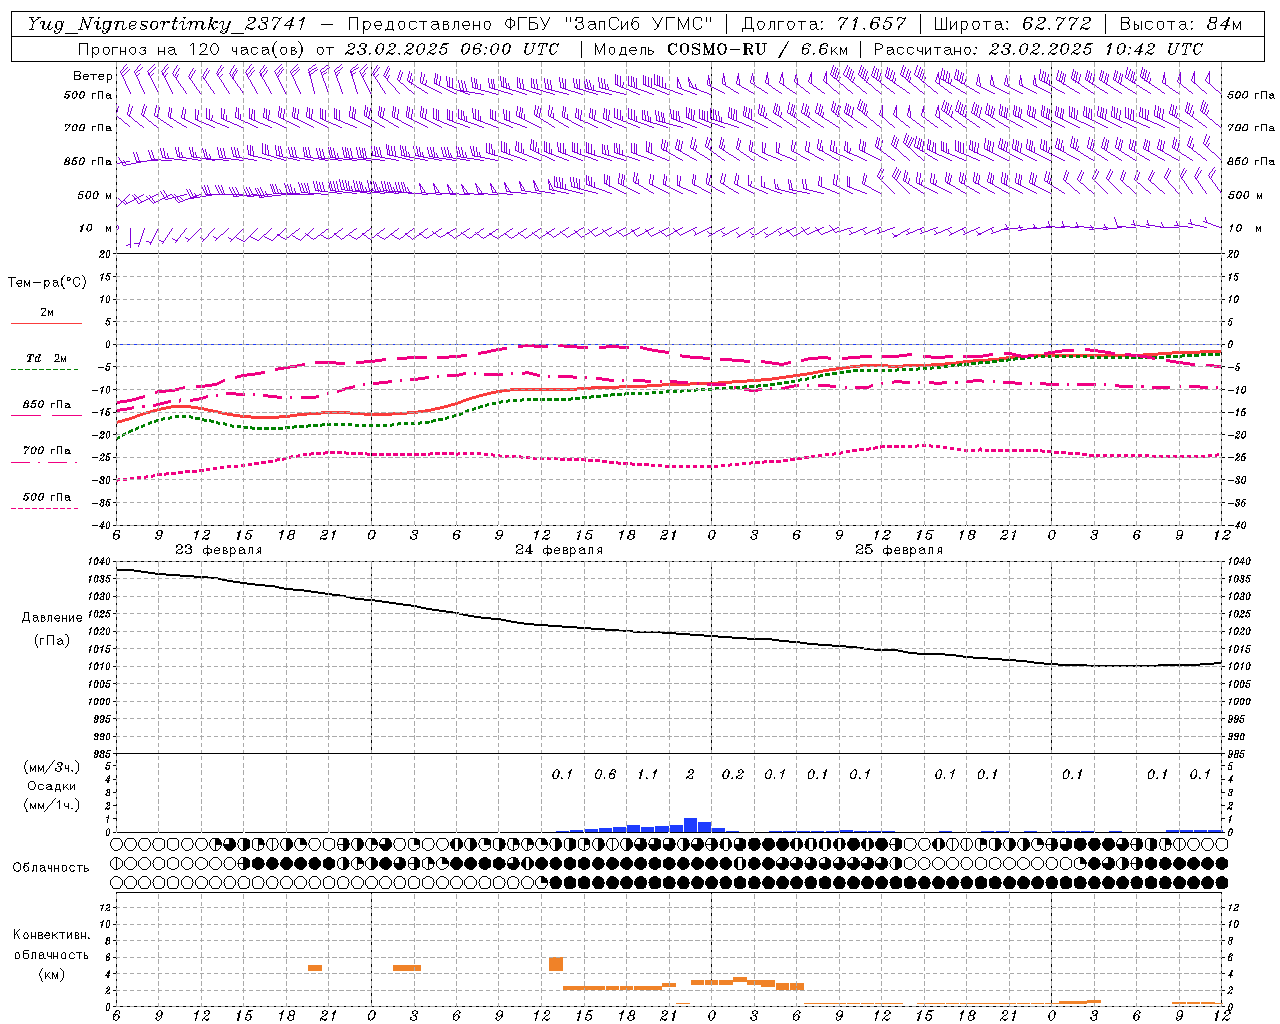Click the 10 м wind level label on the left
The height and width of the screenshot is (1024, 1280).
pos(95,229)
